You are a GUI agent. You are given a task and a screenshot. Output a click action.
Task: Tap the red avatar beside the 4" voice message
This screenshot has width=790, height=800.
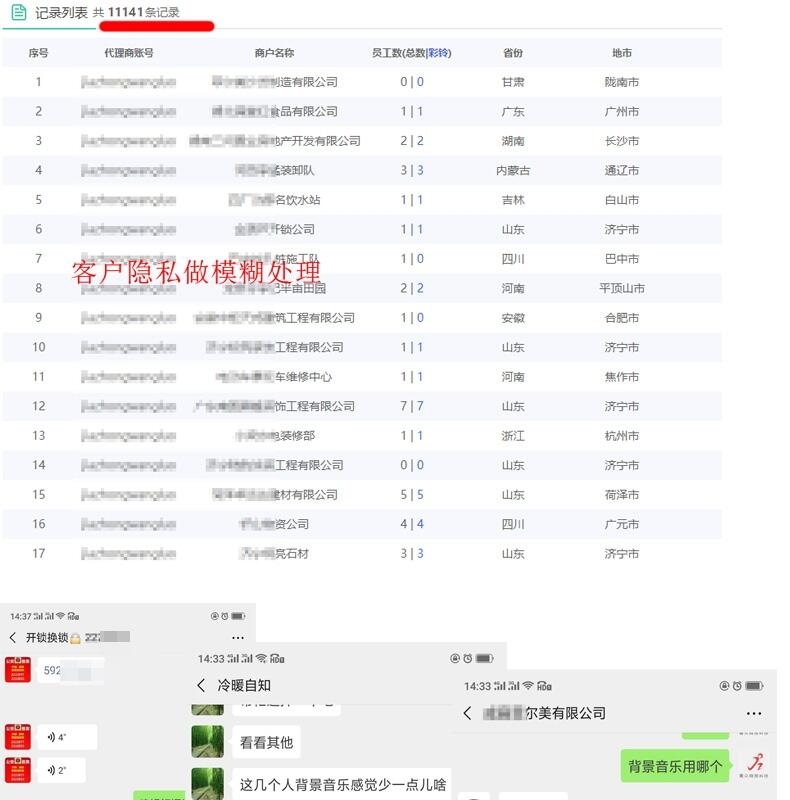tap(16, 738)
